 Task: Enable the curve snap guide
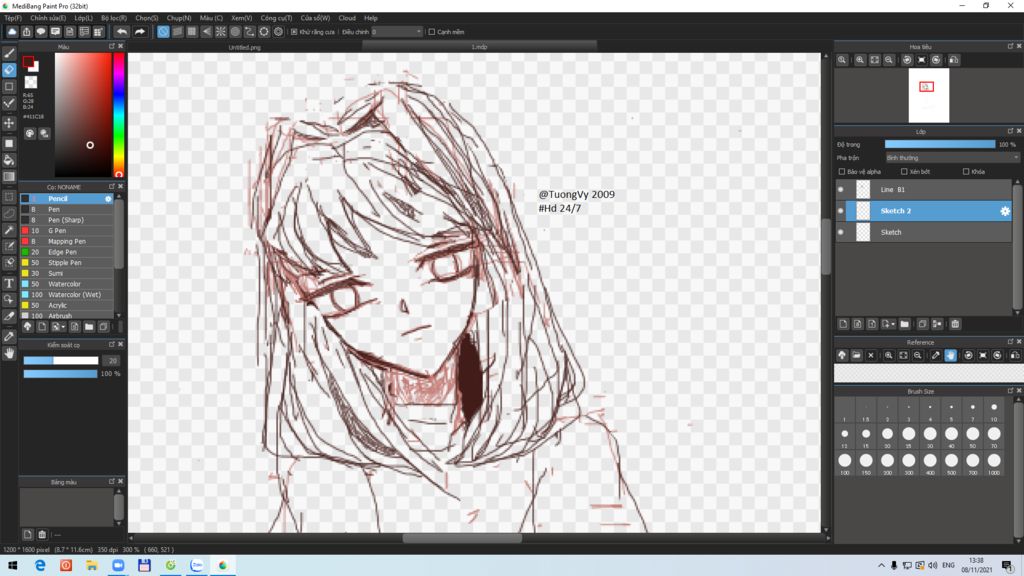pos(249,31)
